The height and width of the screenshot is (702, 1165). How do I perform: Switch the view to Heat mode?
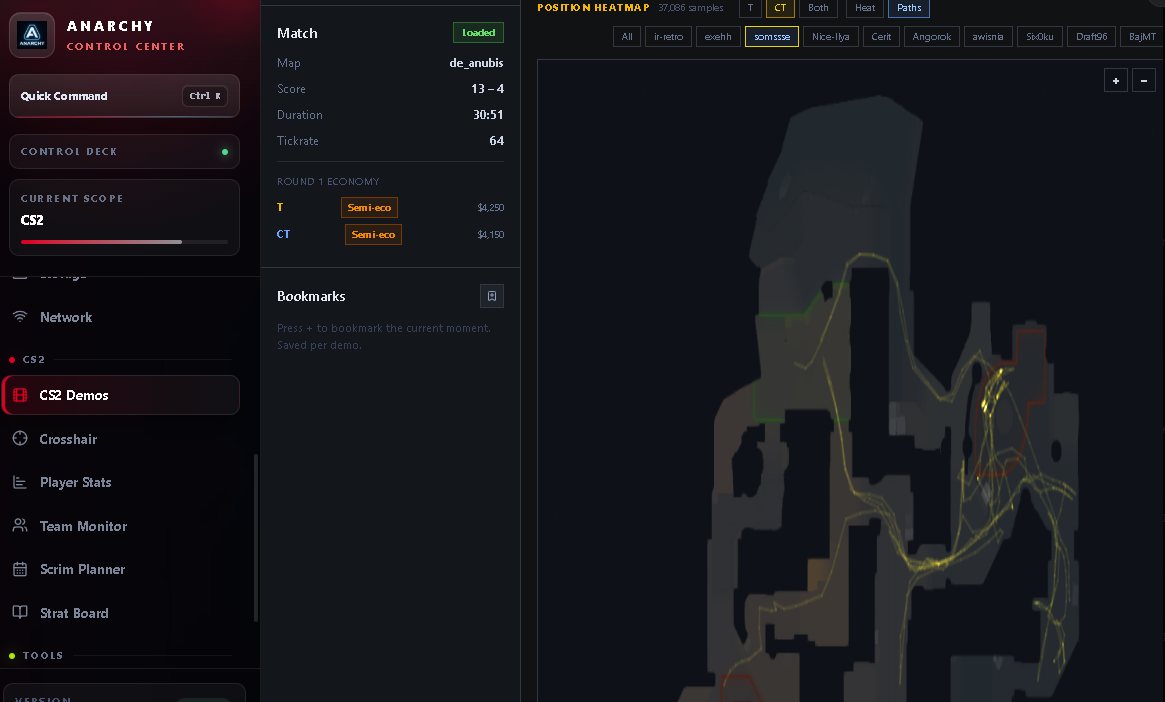click(x=865, y=8)
